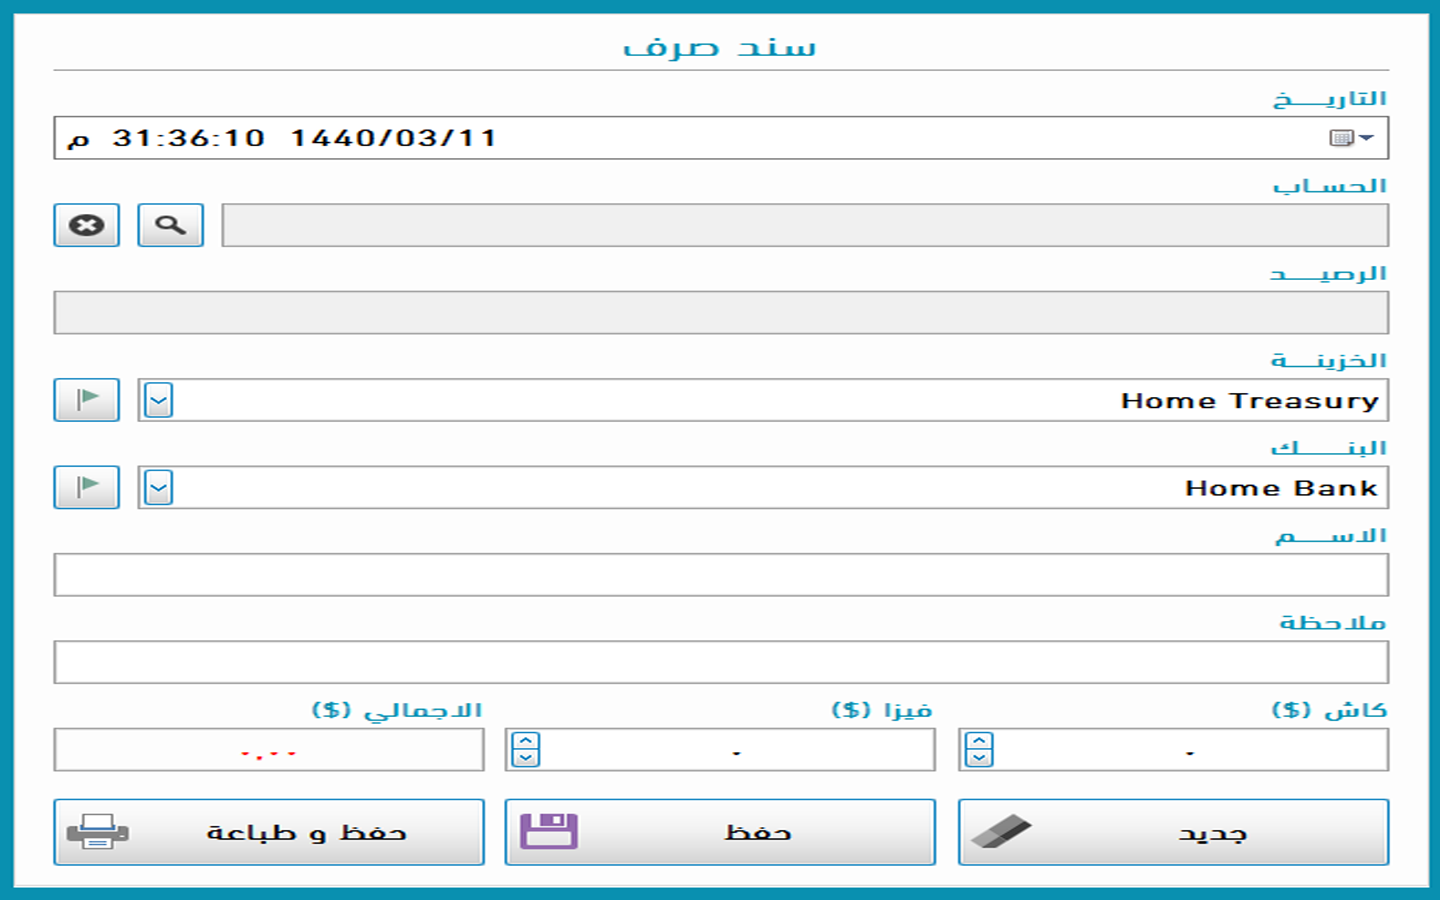The image size is (1440, 900).
Task: Click the eraser icon on new button
Action: point(1001,832)
